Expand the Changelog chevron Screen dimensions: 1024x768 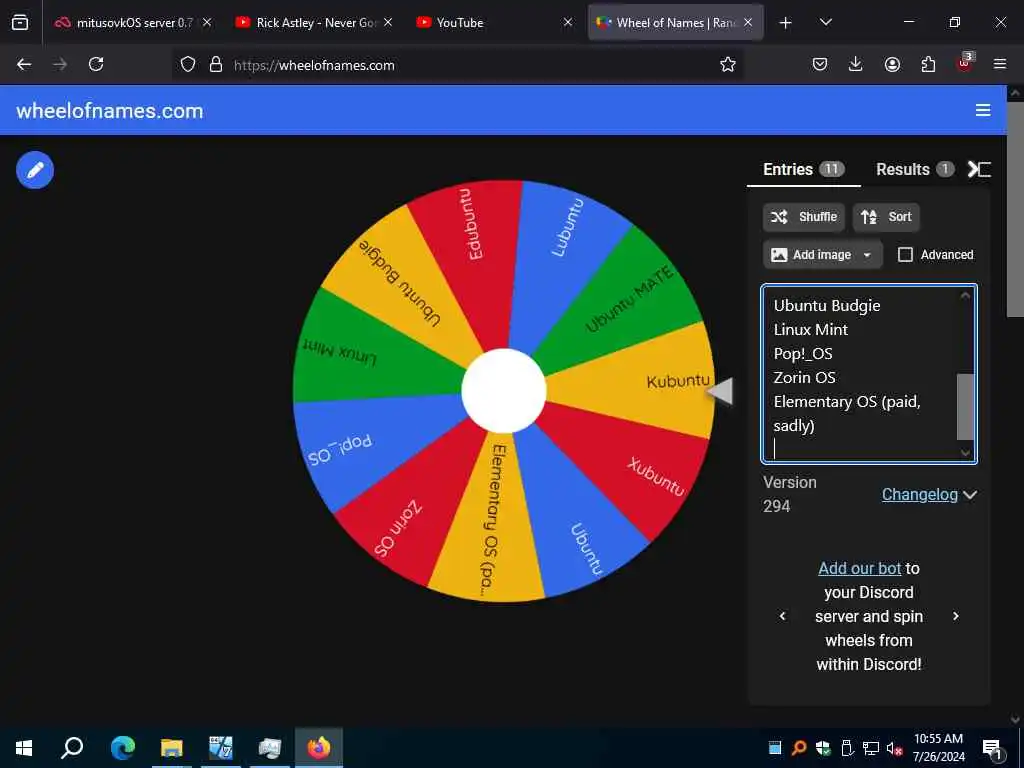[970, 495]
